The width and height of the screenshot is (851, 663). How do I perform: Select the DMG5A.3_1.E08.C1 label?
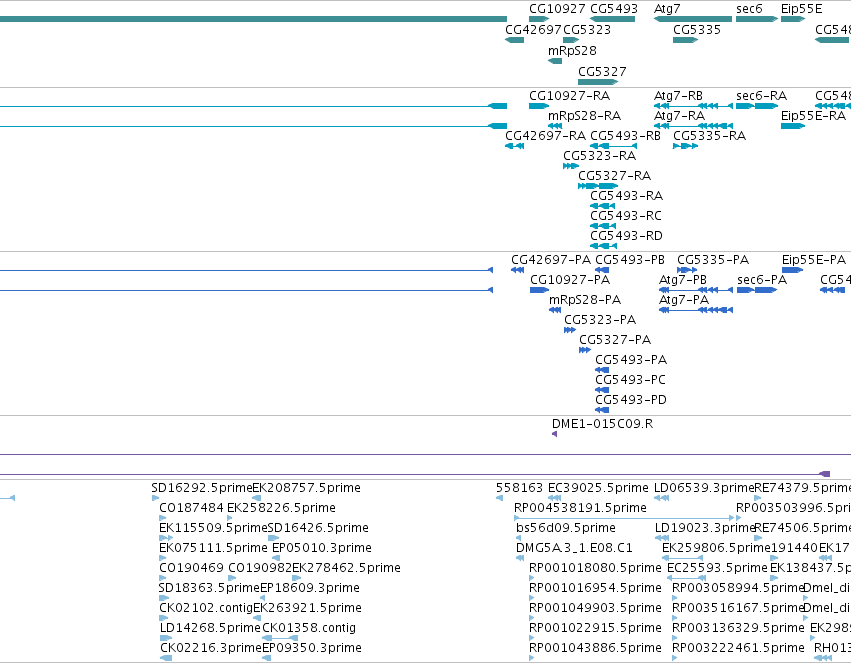[x=574, y=549]
